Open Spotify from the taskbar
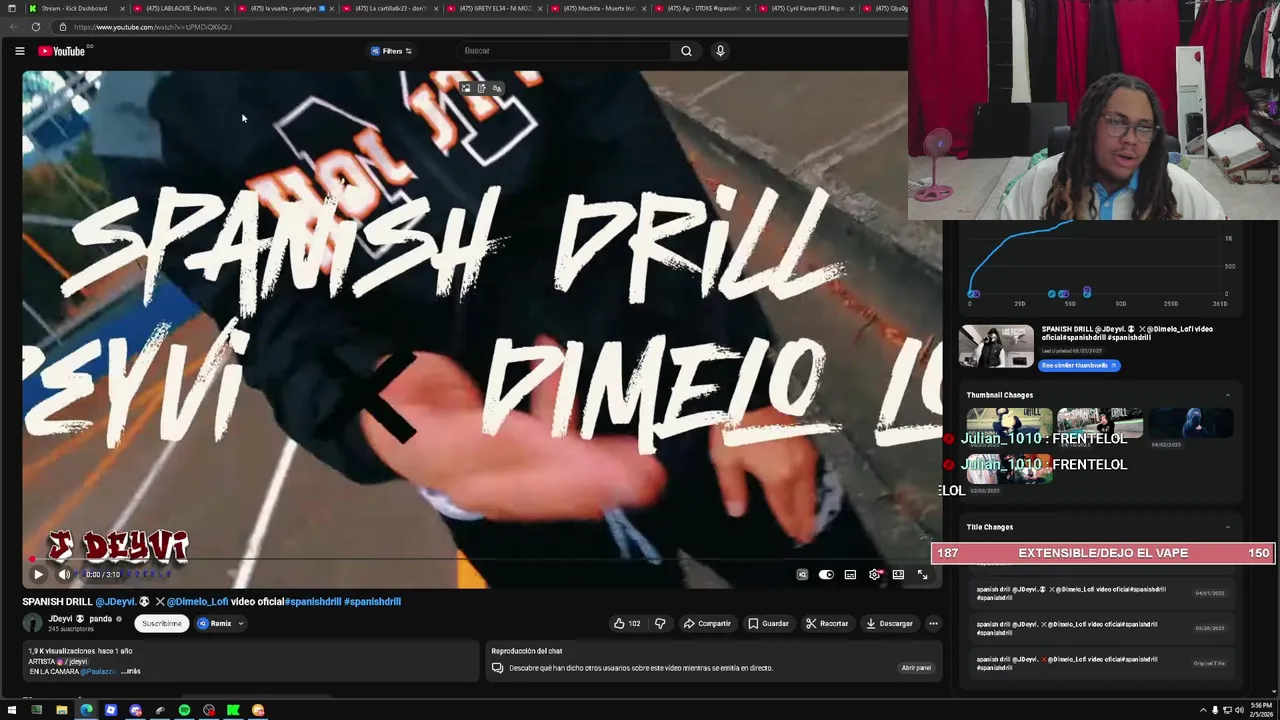 (x=184, y=710)
